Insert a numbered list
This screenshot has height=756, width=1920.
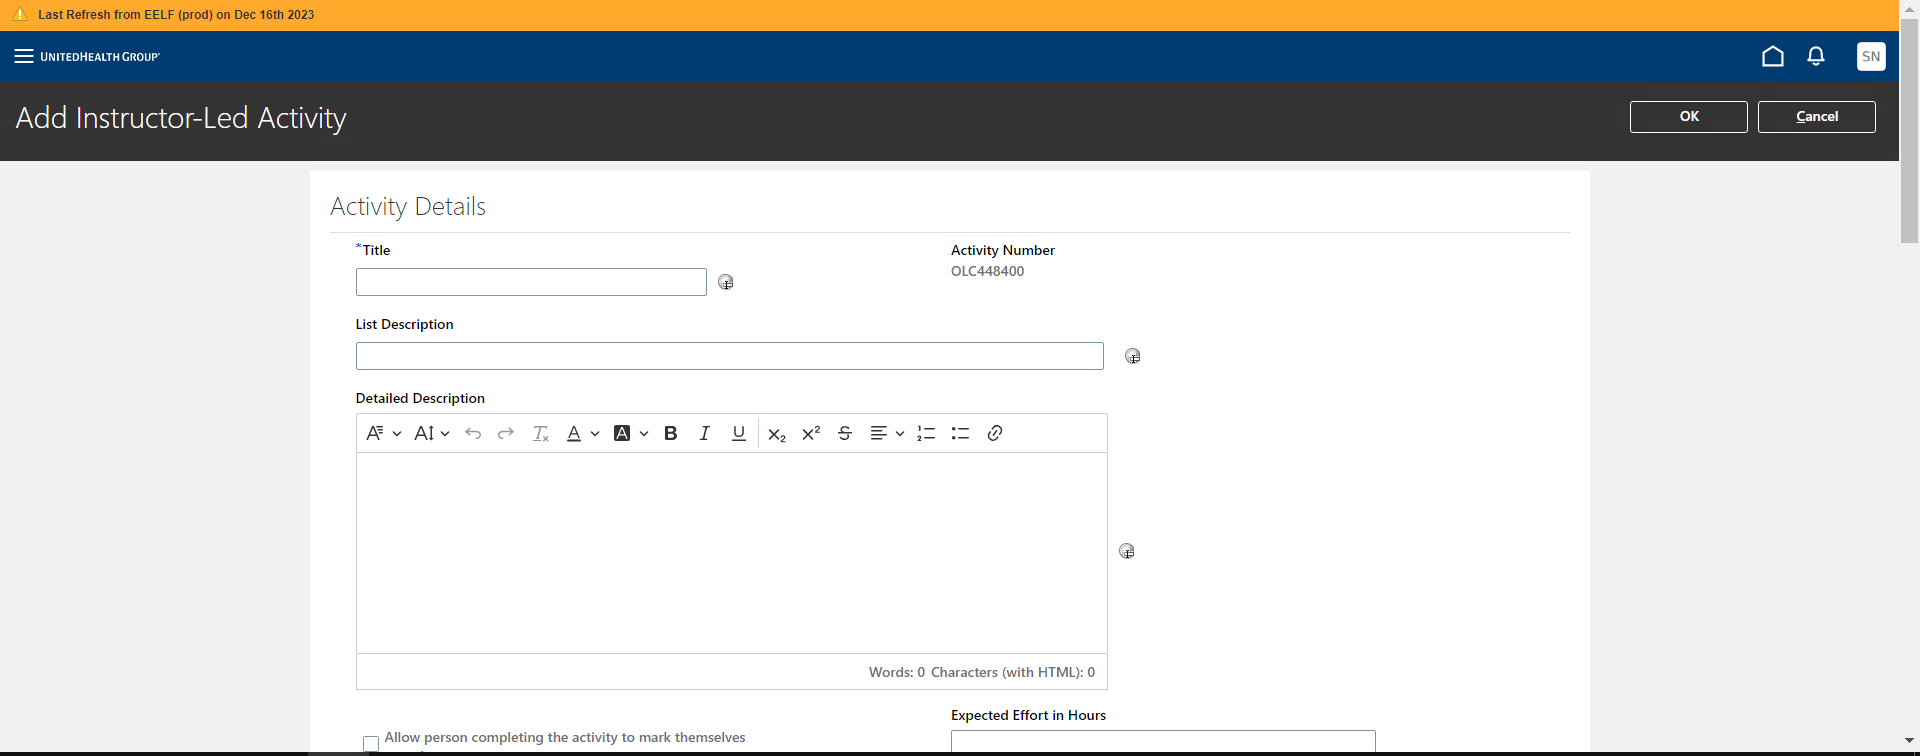click(x=926, y=433)
